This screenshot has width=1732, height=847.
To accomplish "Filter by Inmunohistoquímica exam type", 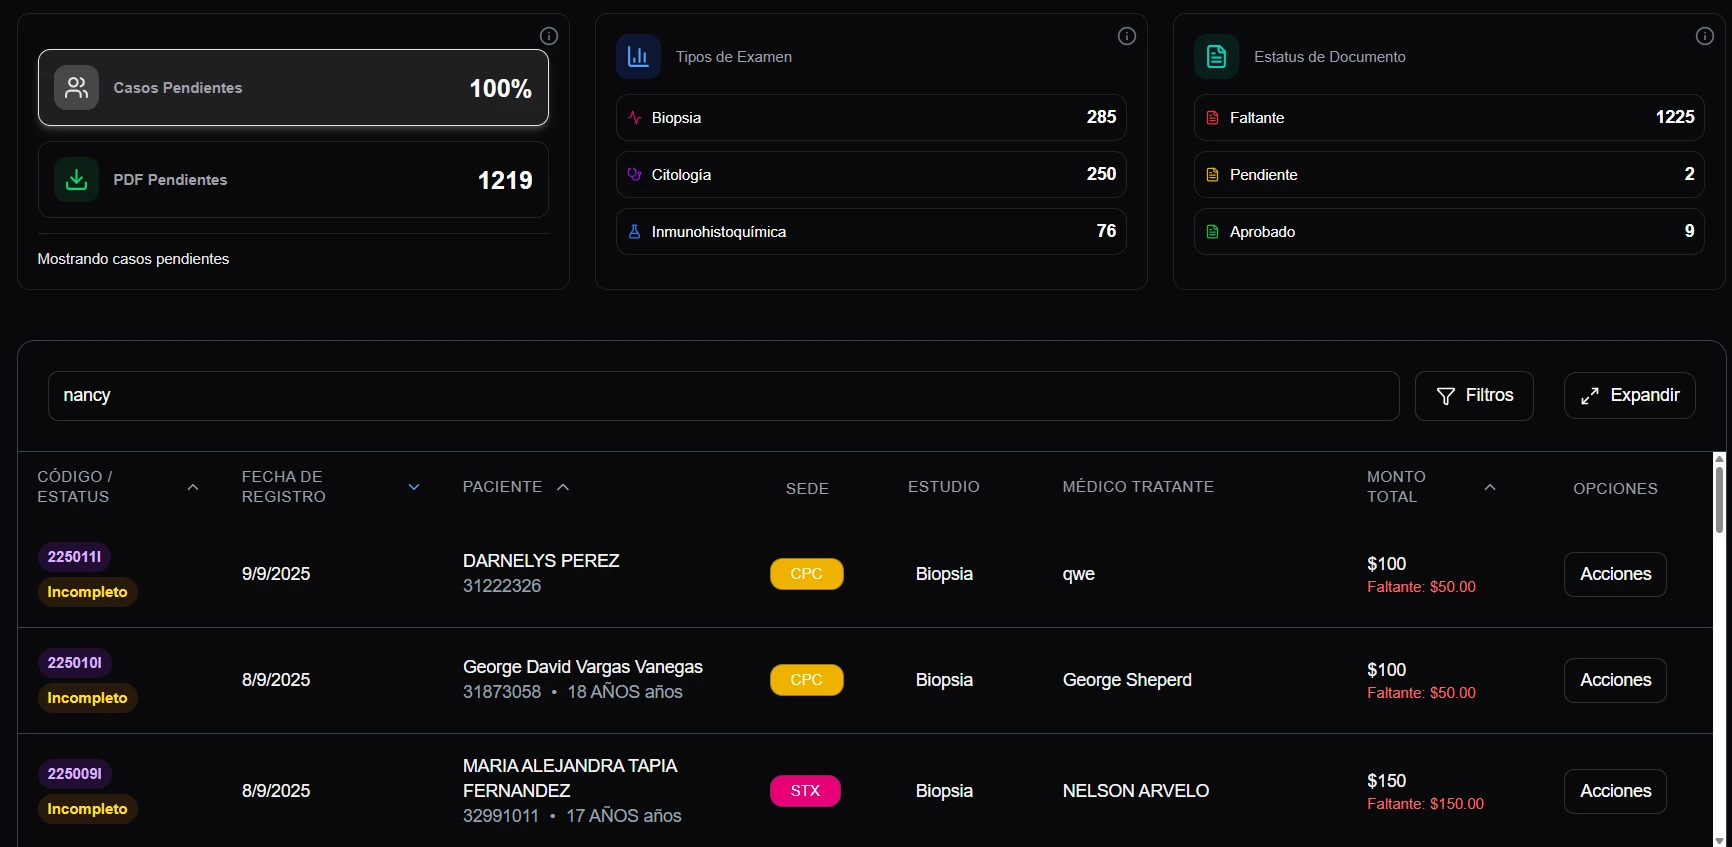I will point(871,231).
